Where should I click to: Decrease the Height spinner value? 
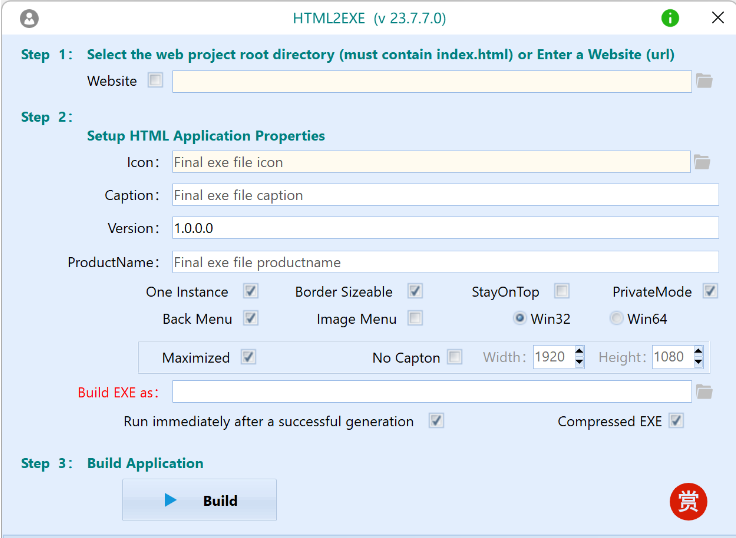698,362
